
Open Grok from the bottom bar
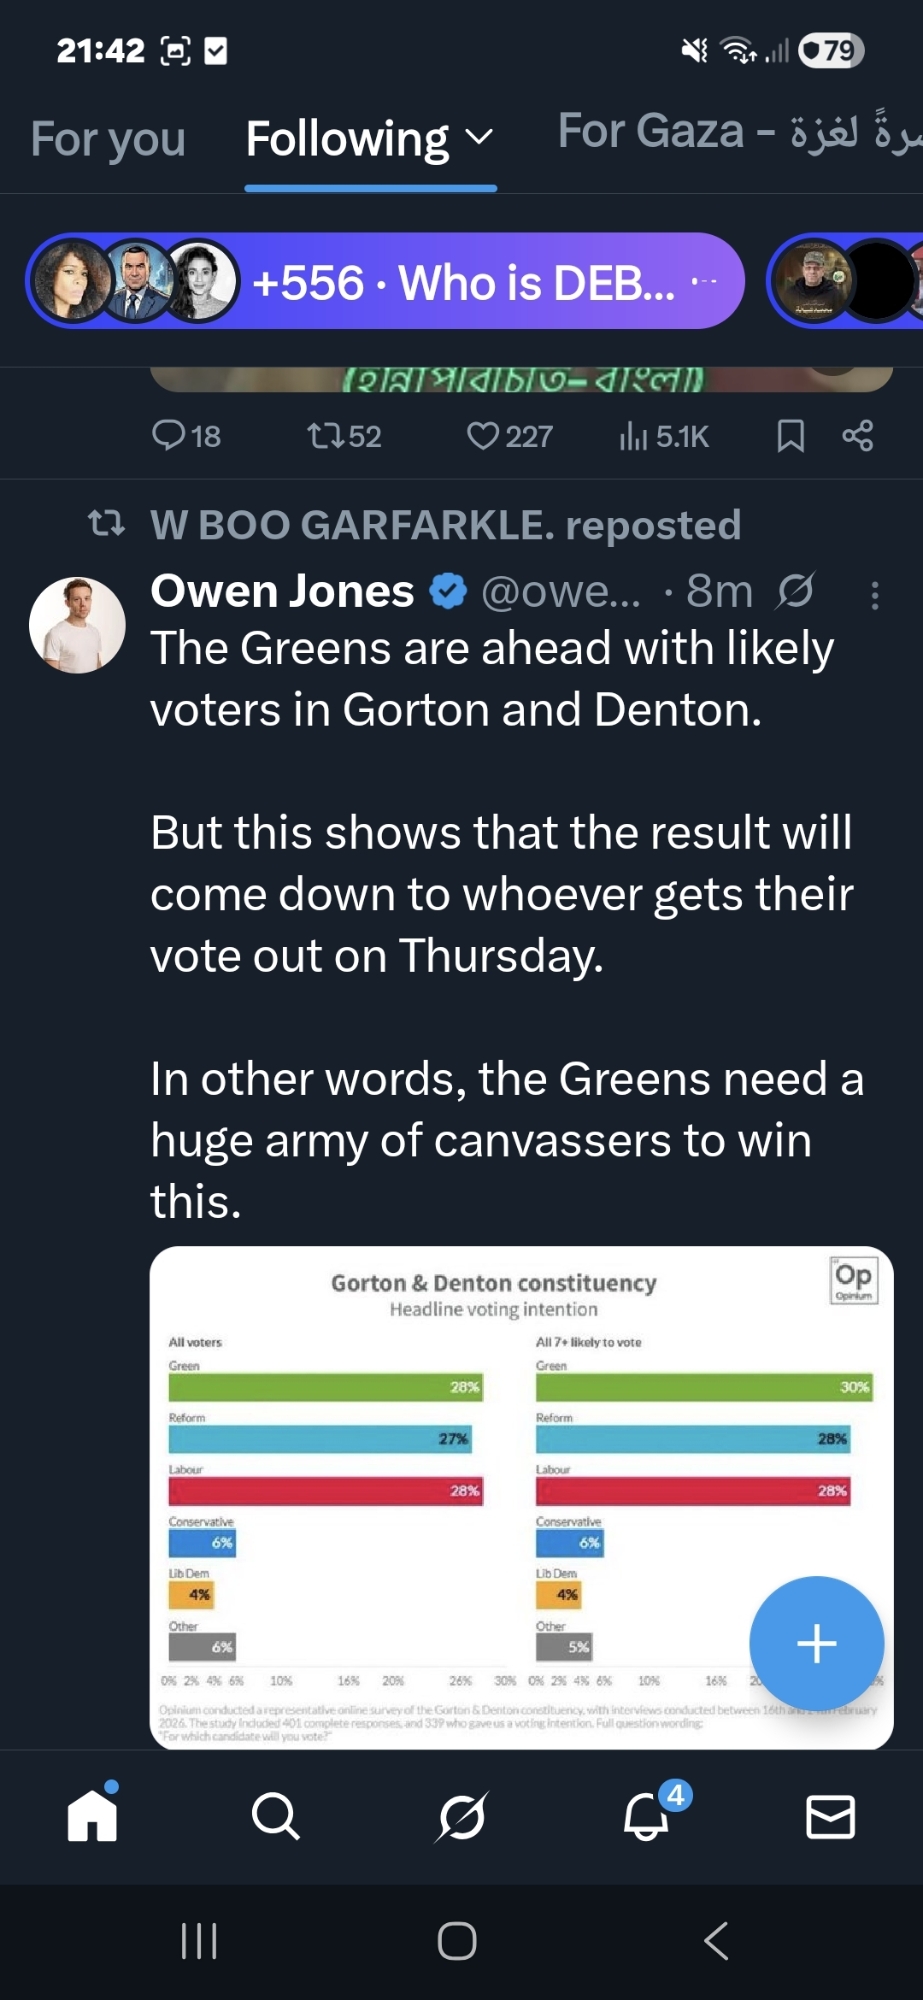click(x=461, y=1815)
